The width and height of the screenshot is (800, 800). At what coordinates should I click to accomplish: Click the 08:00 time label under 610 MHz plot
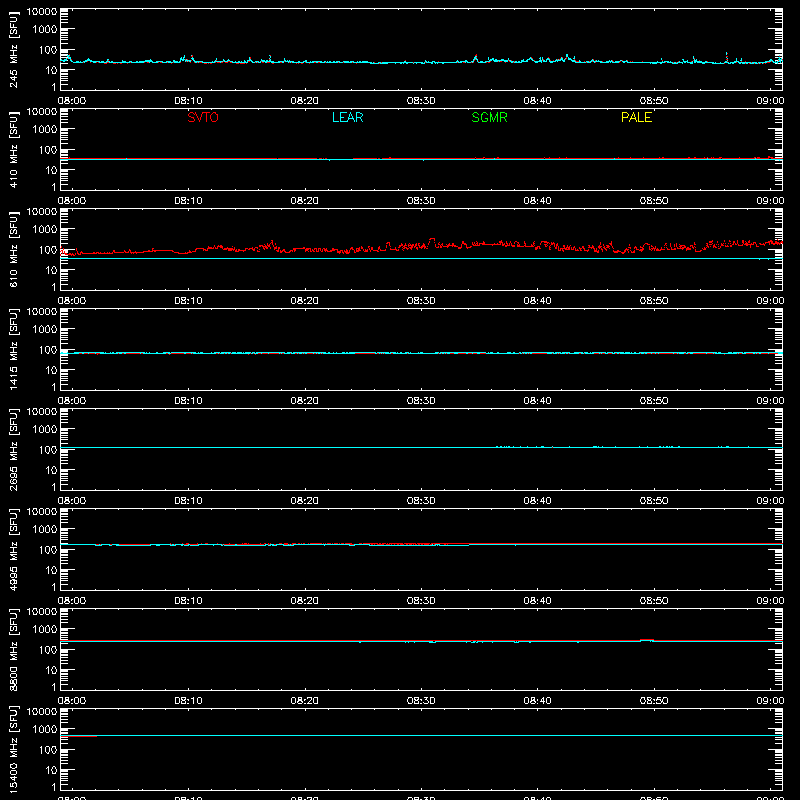pyautogui.click(x=72, y=301)
